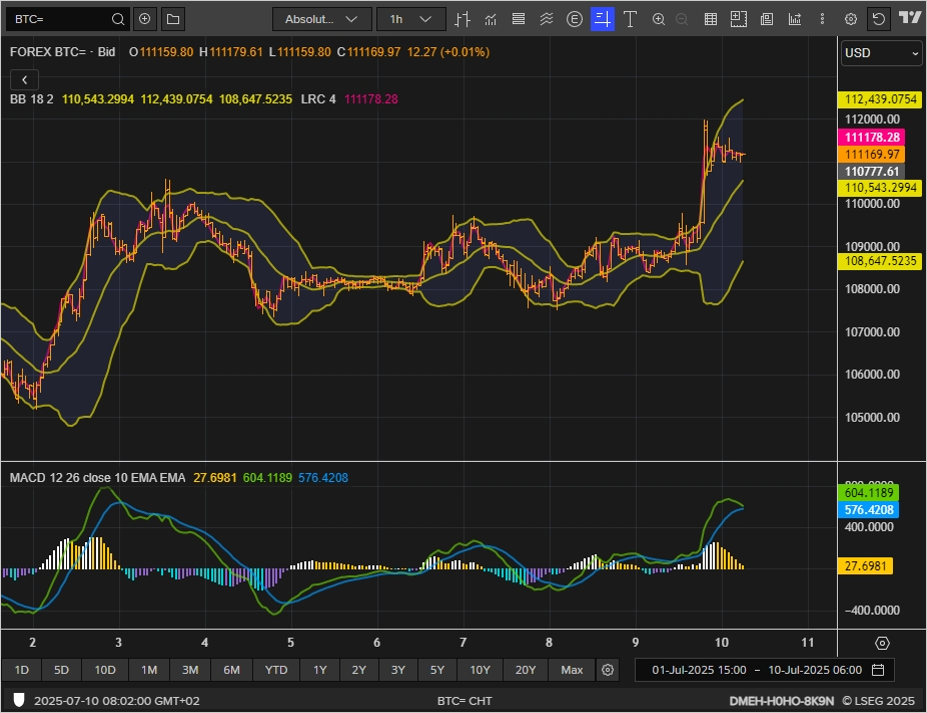Show the data table grid icon

711,20
